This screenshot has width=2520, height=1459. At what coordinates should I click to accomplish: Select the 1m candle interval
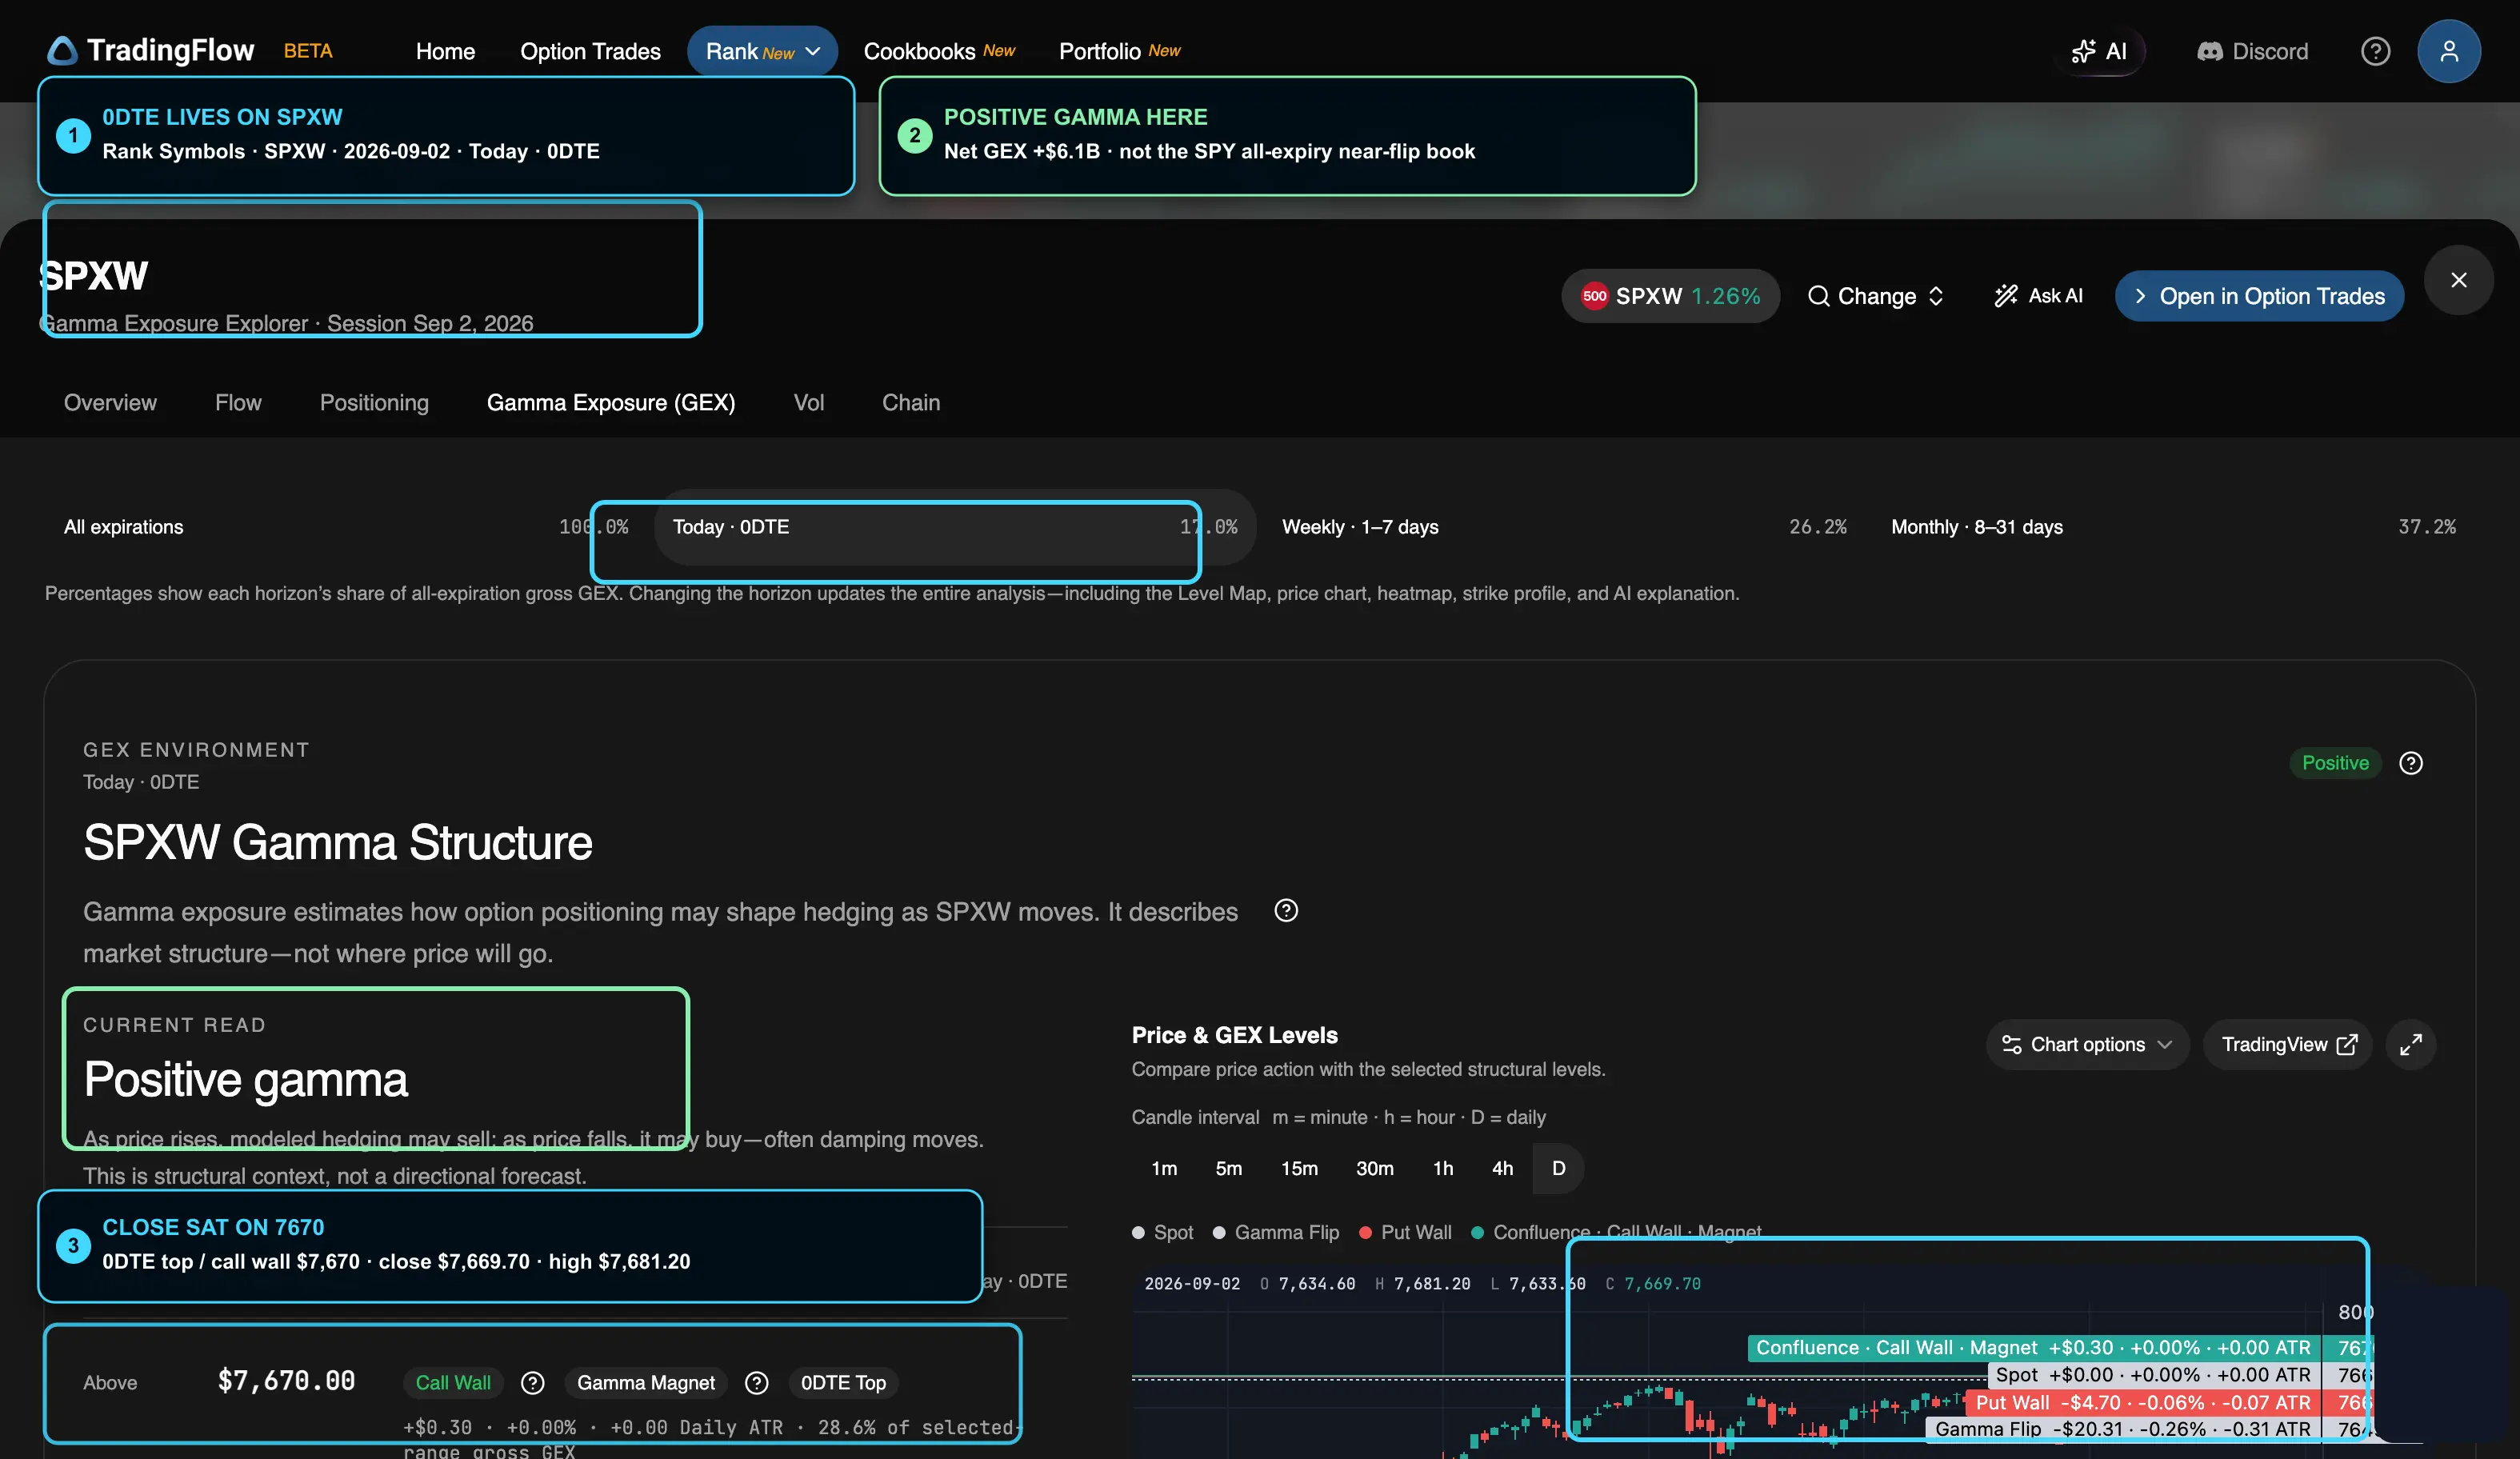(x=1164, y=1168)
